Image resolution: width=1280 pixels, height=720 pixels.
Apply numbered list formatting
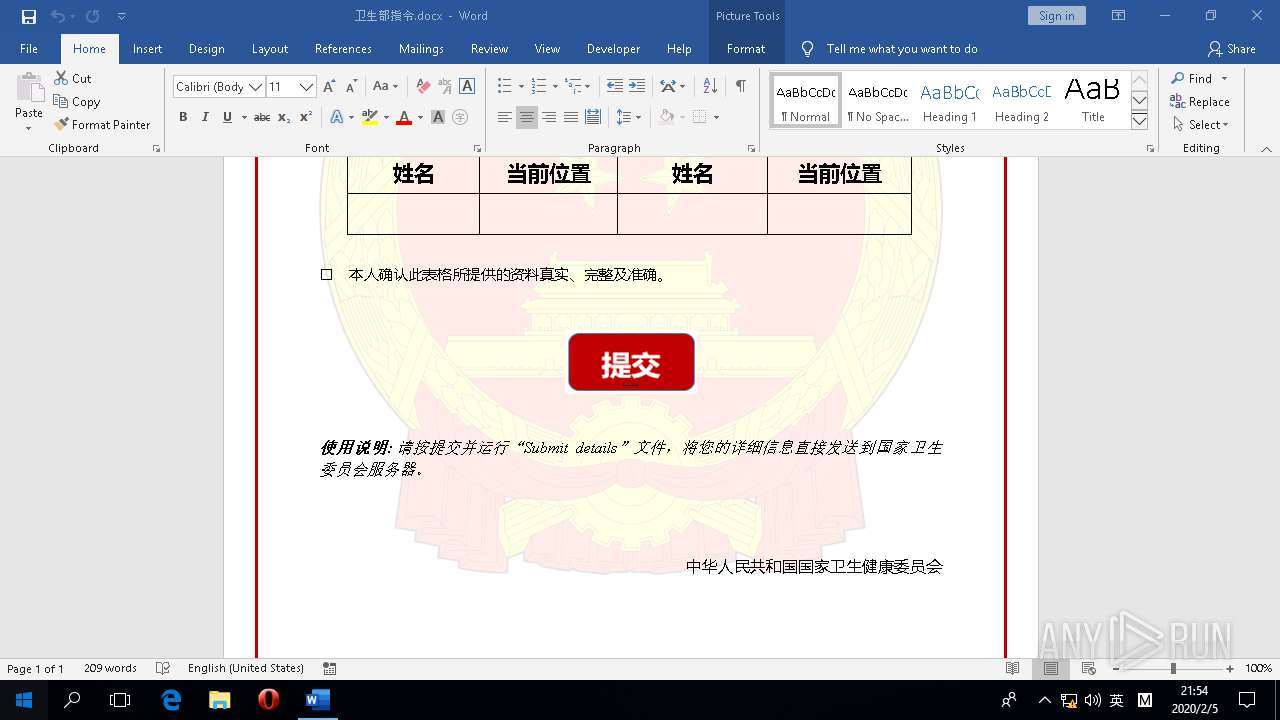539,86
